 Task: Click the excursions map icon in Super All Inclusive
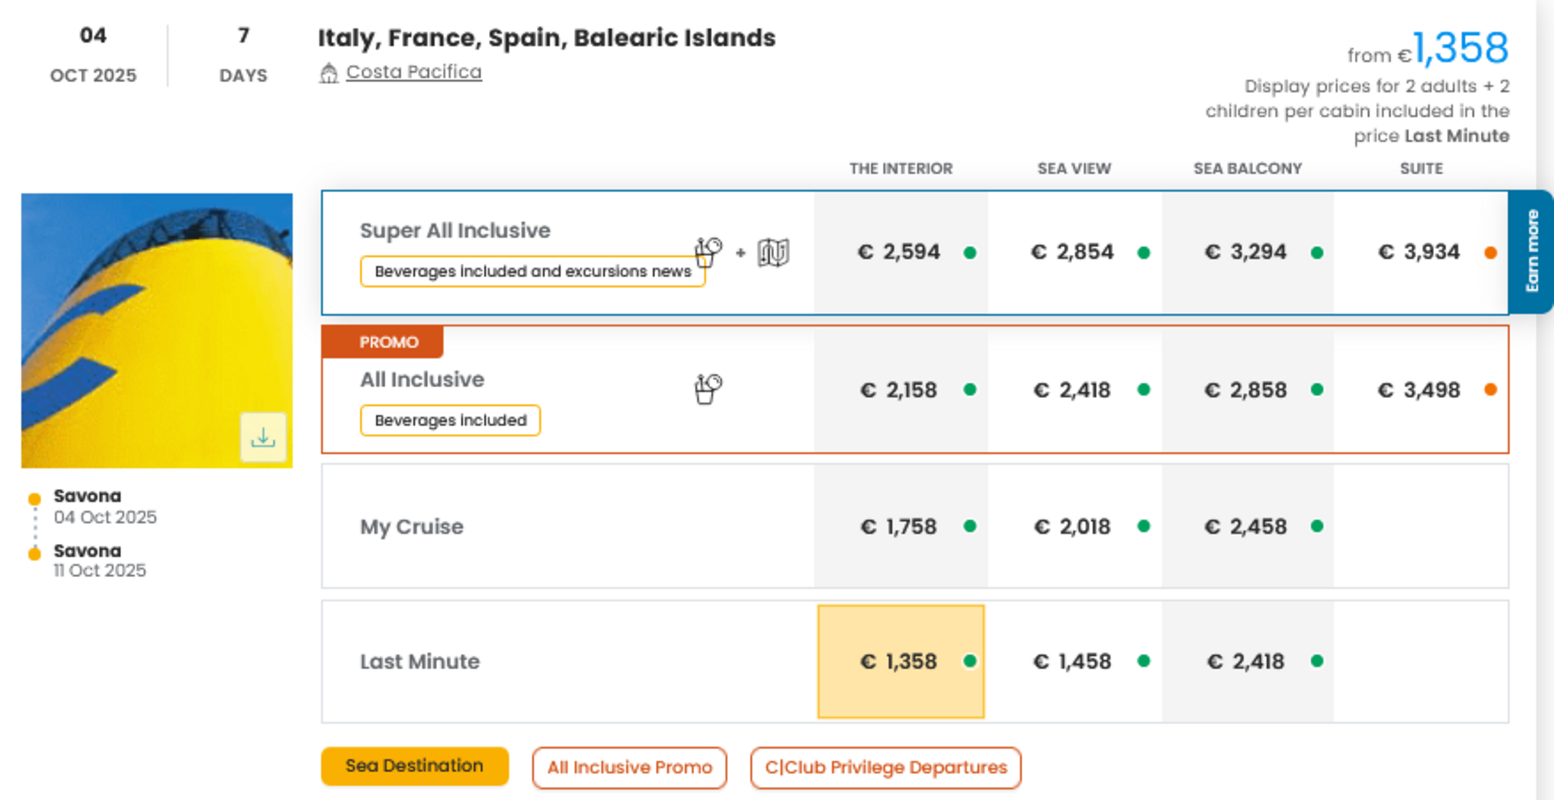pos(773,253)
